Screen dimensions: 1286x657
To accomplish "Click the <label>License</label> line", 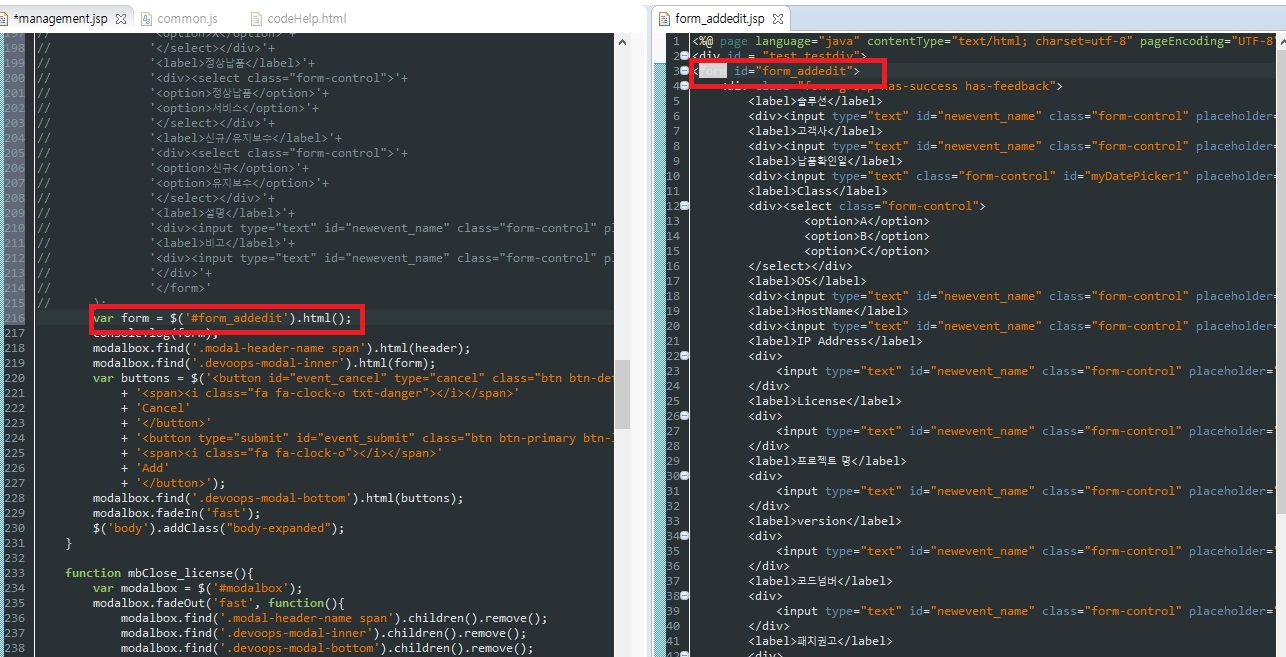I will point(824,401).
